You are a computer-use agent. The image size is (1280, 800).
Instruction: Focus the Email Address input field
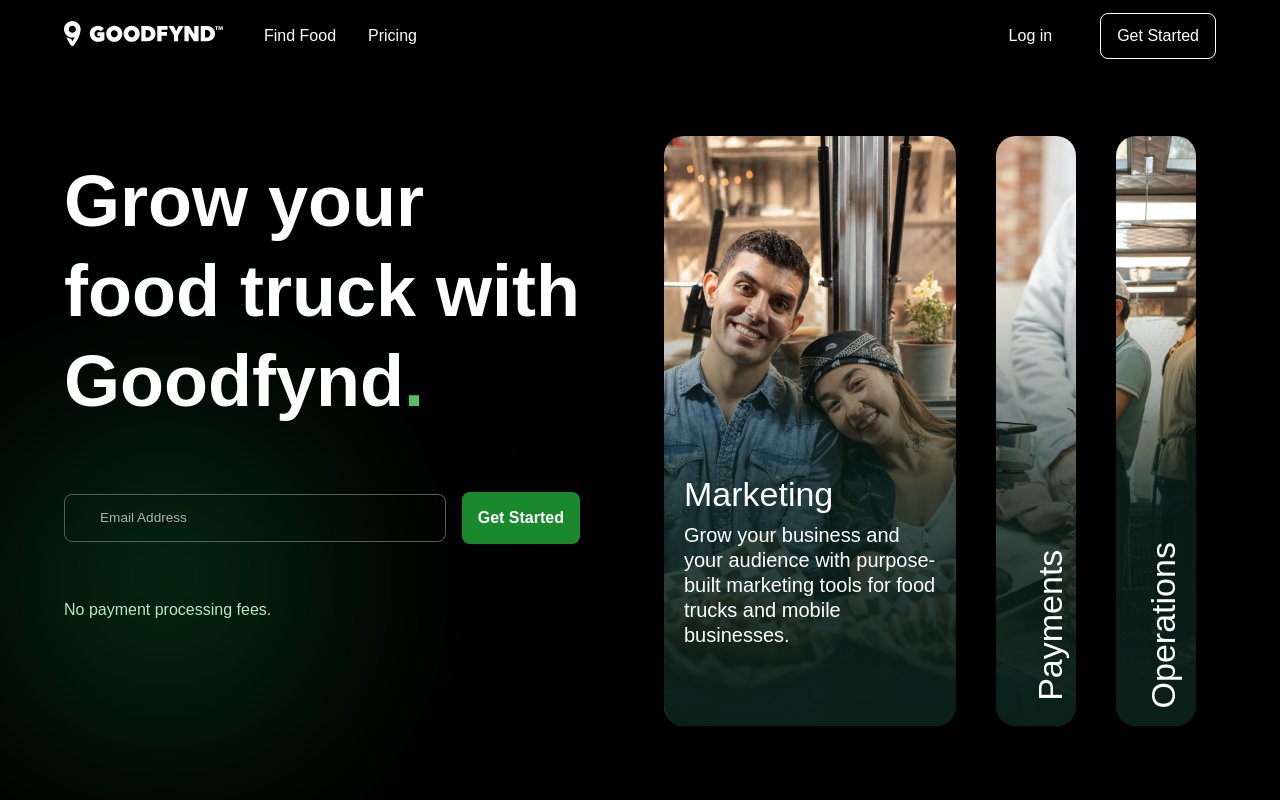[x=255, y=518]
